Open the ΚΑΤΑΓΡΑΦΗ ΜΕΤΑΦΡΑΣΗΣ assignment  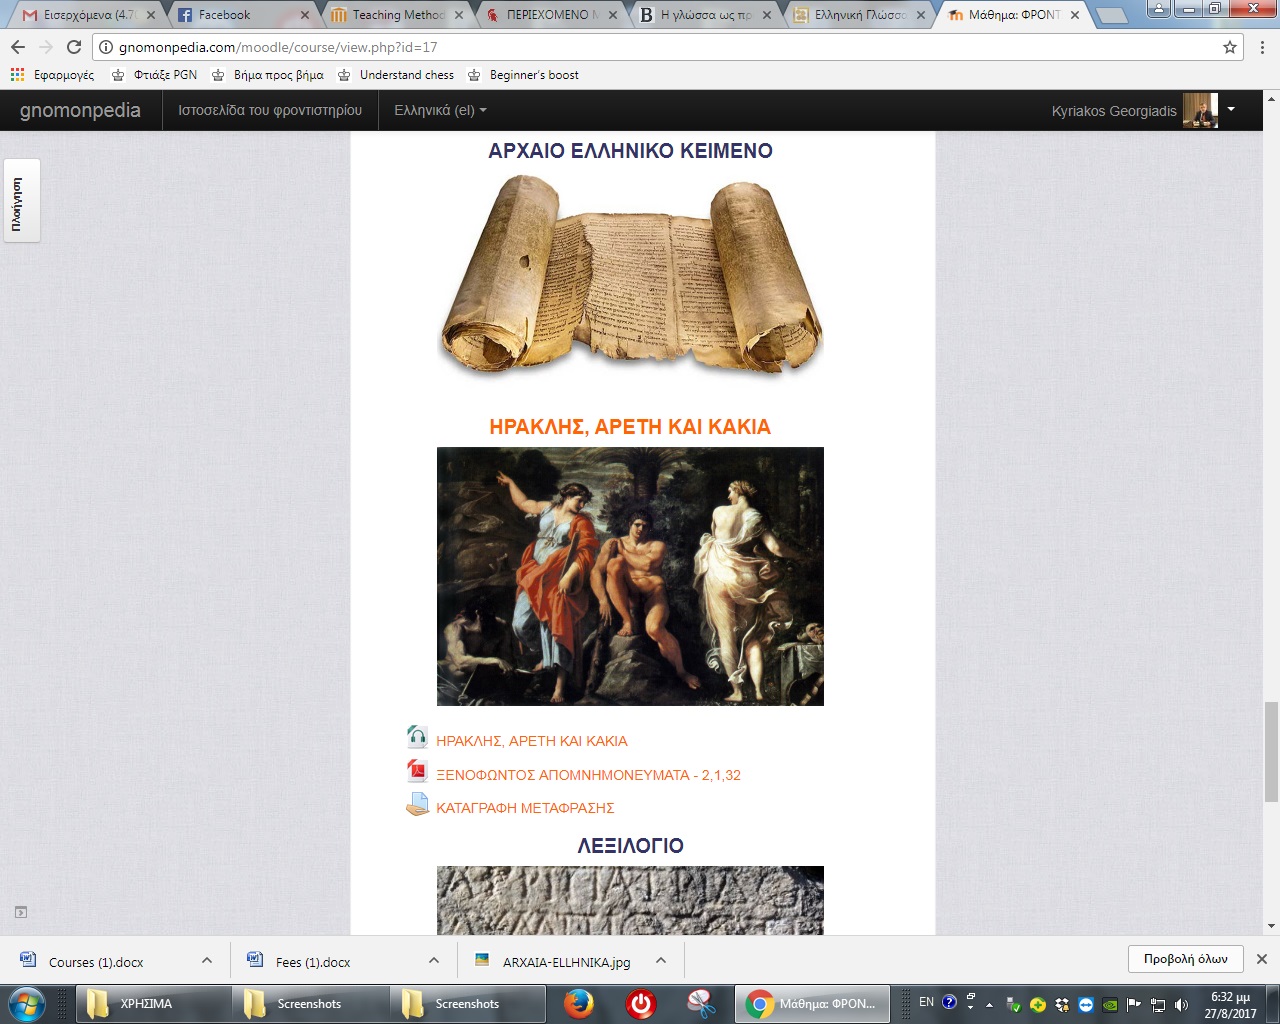click(525, 808)
